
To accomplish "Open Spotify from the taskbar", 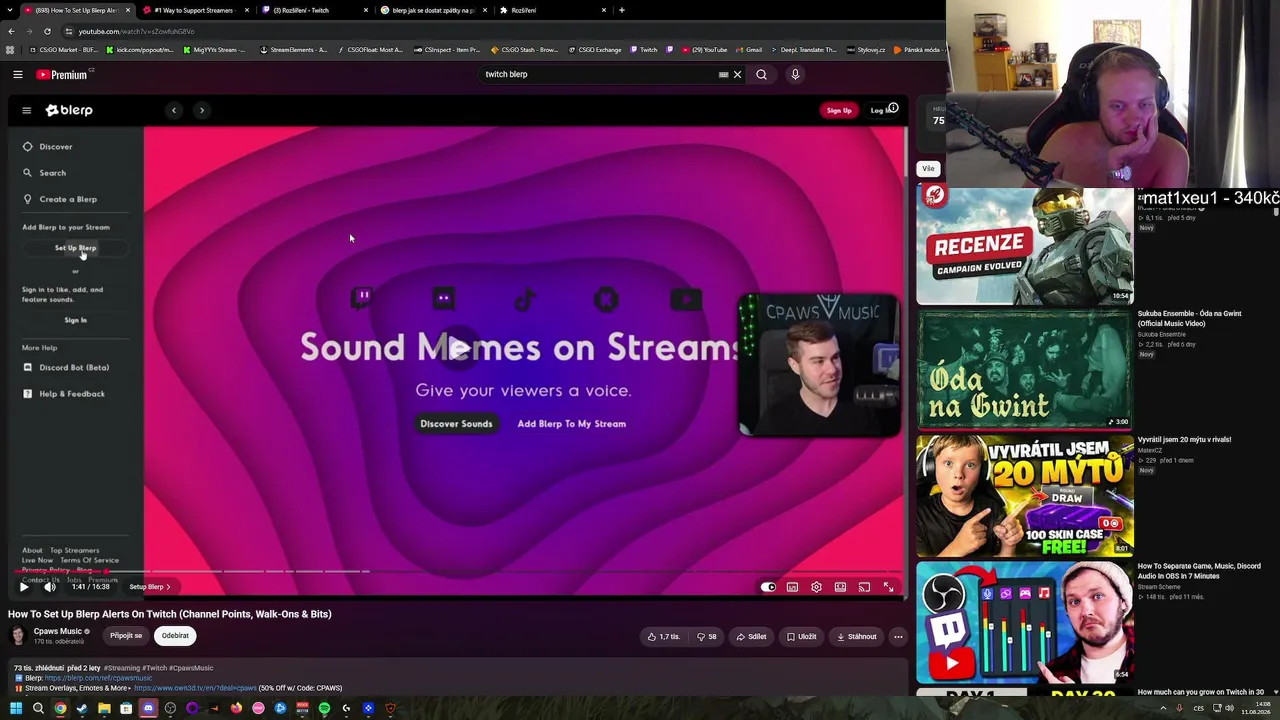I will [x=324, y=709].
